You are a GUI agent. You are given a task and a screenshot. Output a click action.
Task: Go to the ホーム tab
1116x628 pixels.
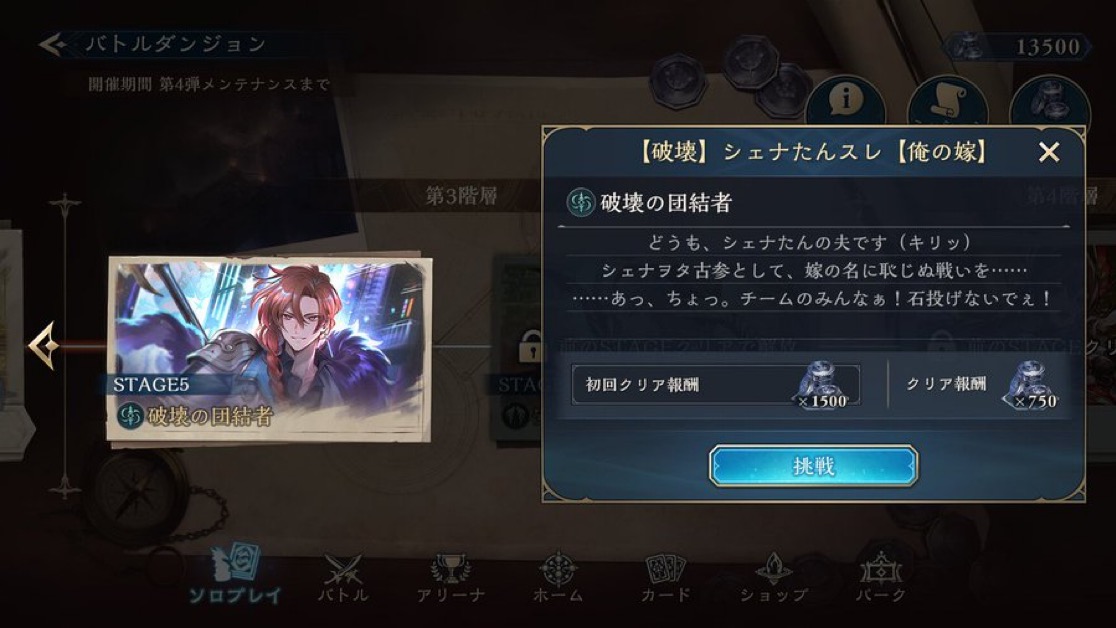coord(559,578)
